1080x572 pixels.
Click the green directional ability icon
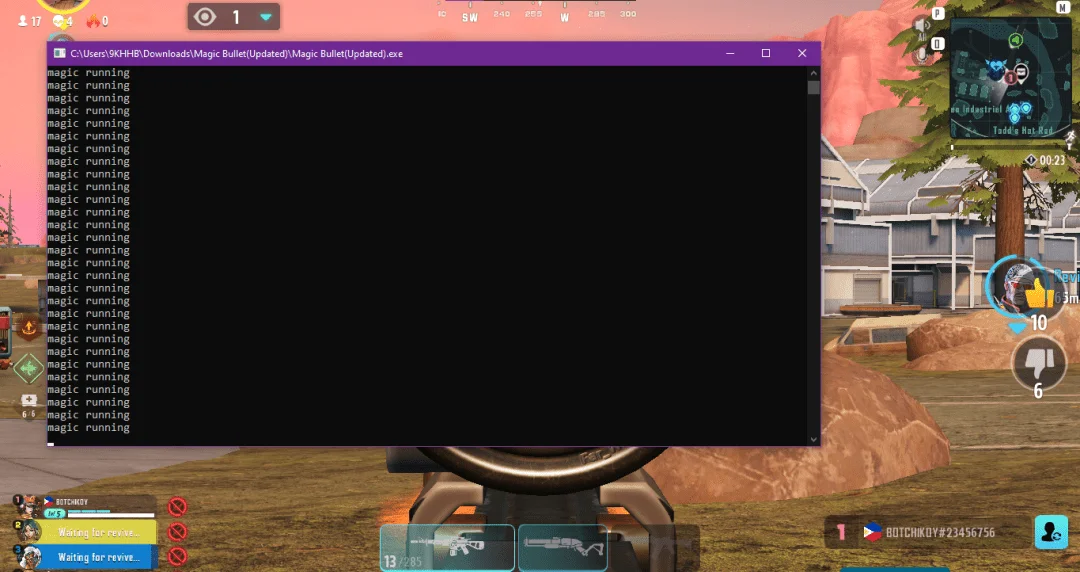28,369
